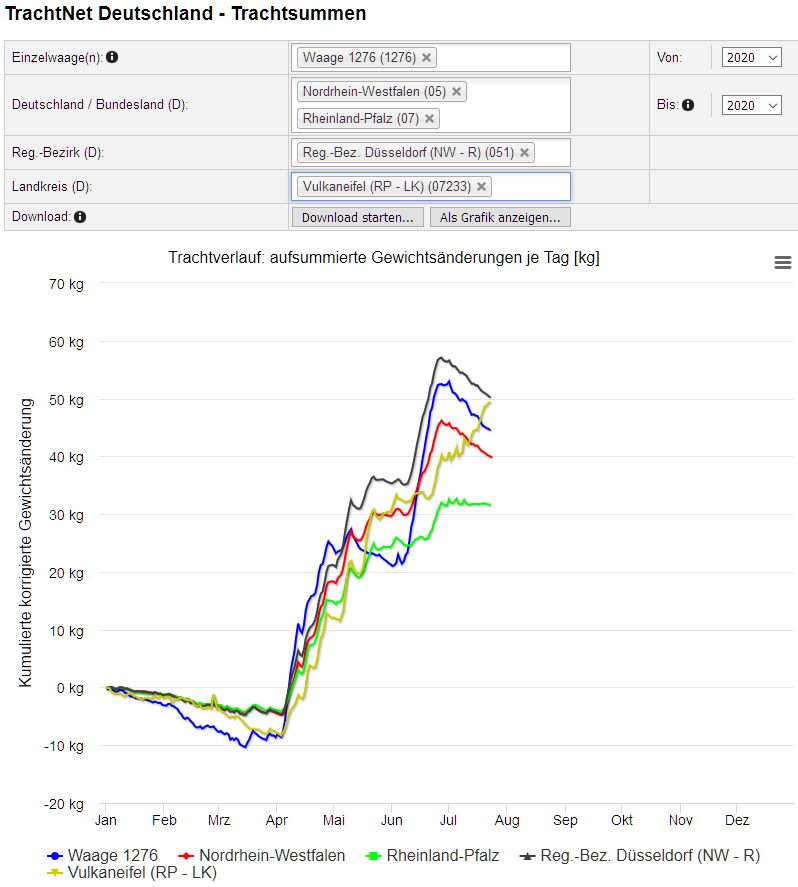
Task: Remove the Rheinland-Pfalz tag
Action: point(429,119)
